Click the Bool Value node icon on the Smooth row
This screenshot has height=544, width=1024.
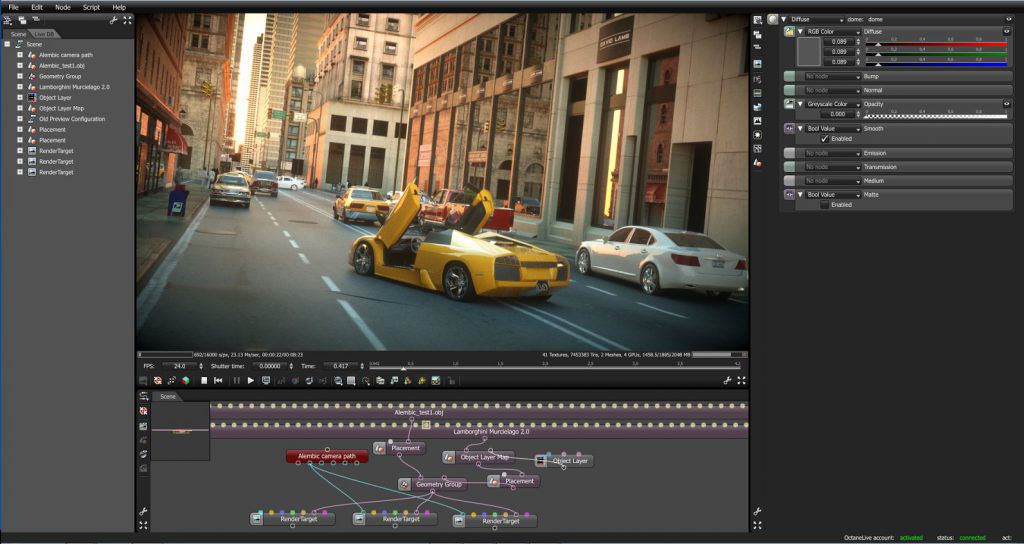[x=789, y=129]
